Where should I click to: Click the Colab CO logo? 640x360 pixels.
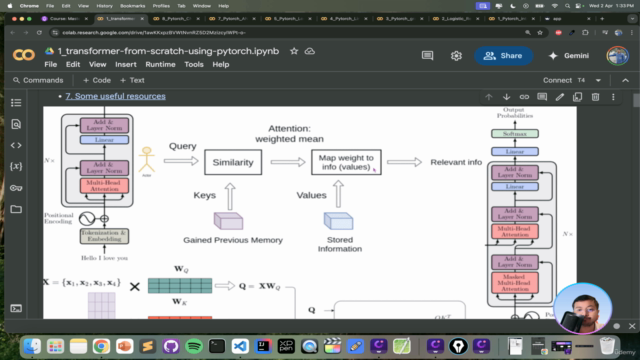coord(24,55)
